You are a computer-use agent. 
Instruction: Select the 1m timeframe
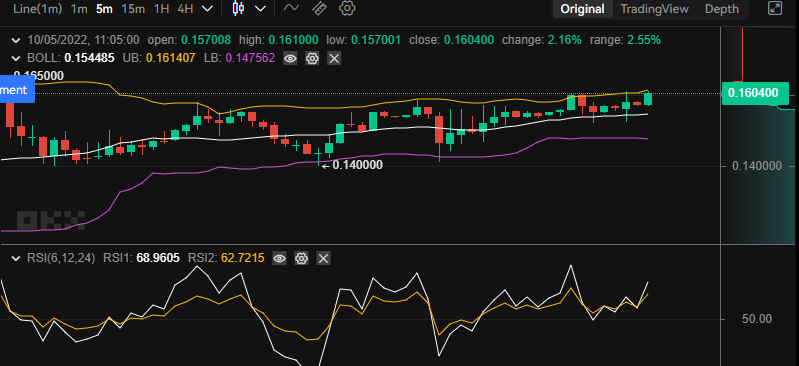[x=79, y=9]
